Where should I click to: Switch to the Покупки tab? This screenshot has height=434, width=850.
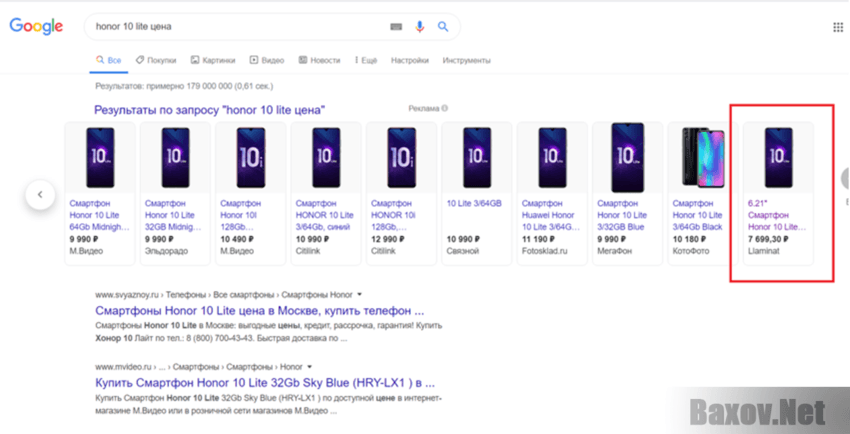pyautogui.click(x=156, y=60)
